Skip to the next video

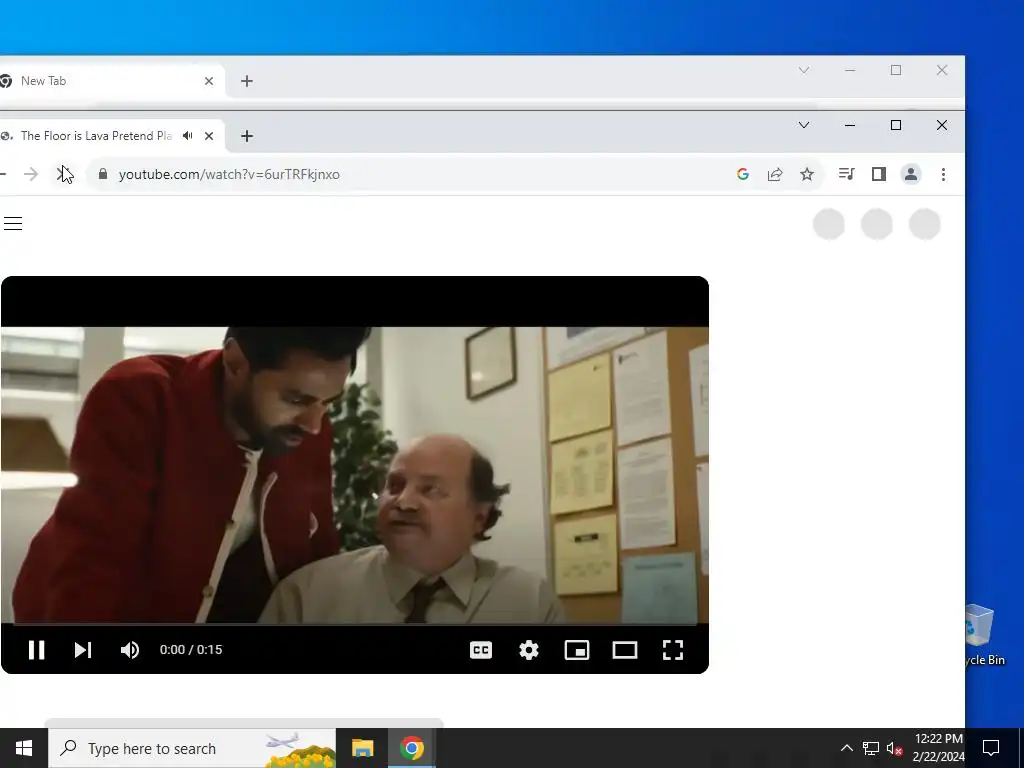point(83,650)
